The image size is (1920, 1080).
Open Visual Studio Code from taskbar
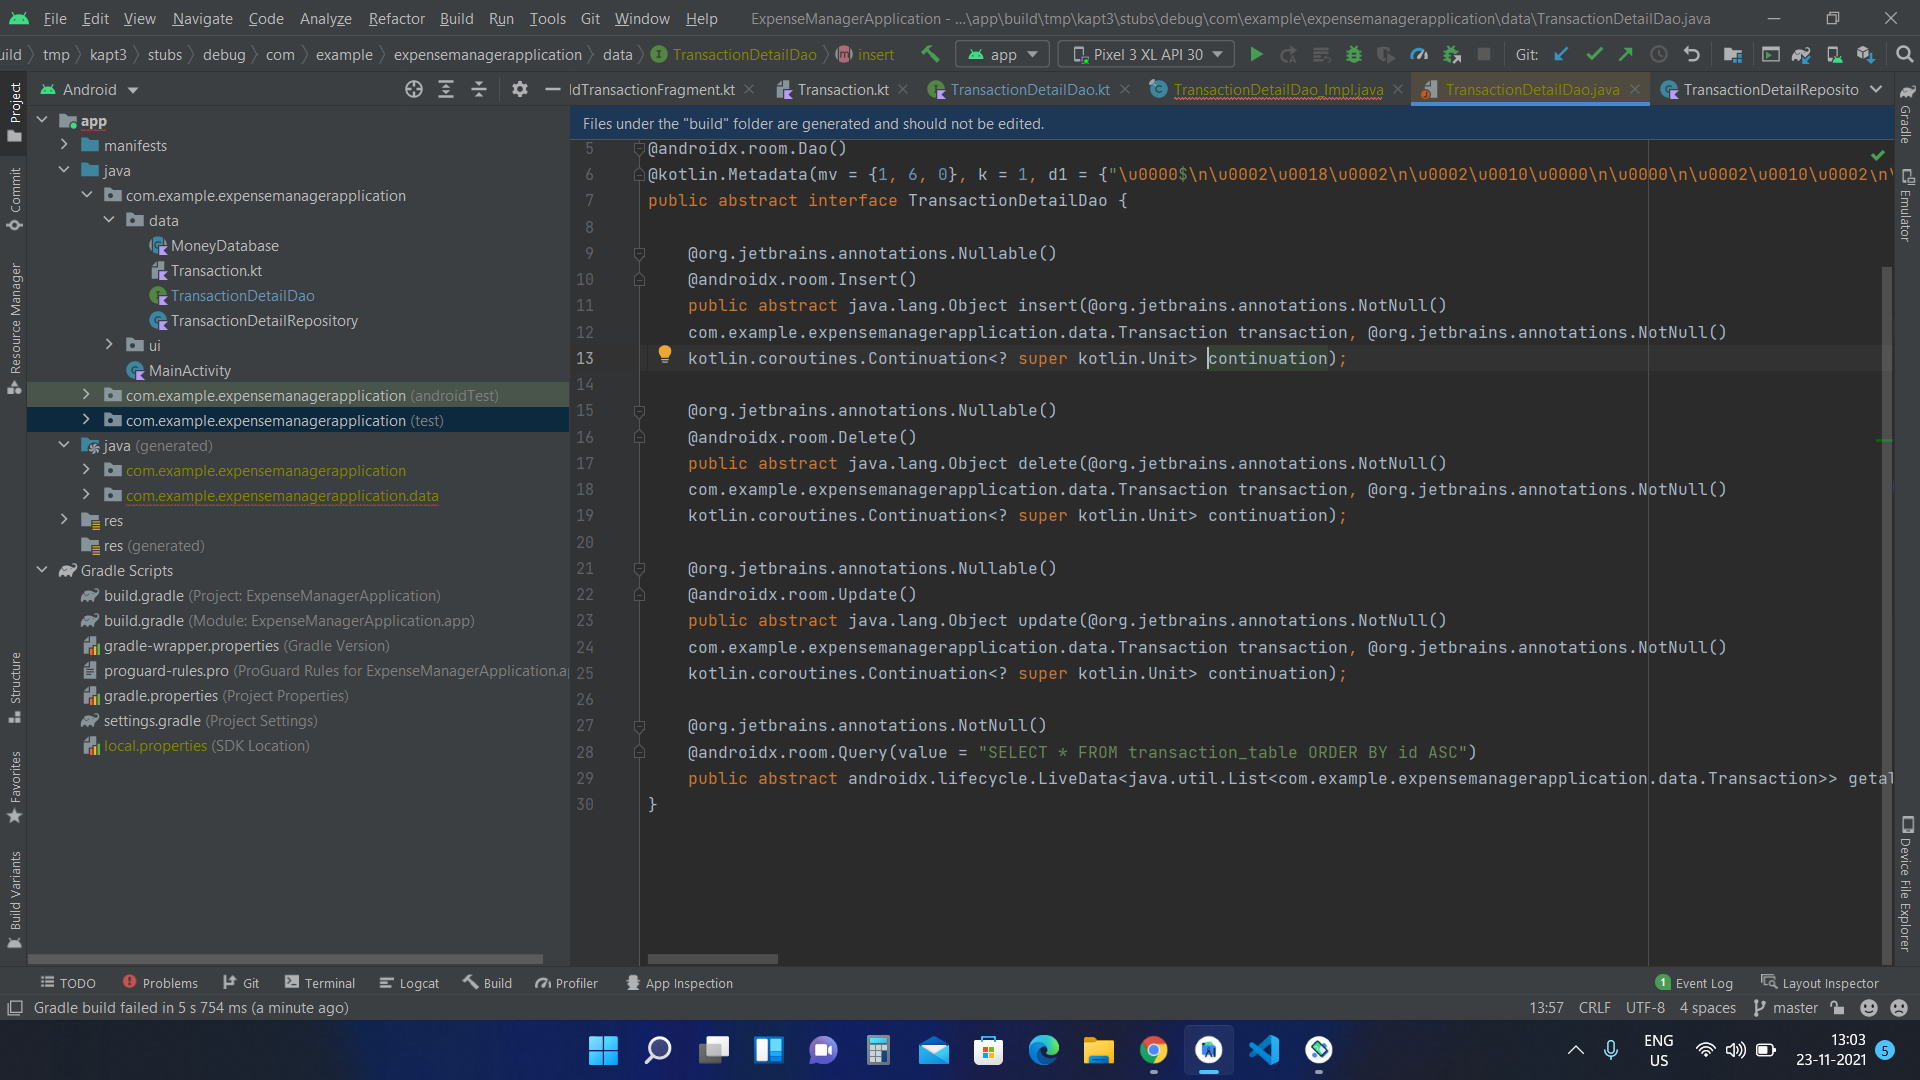tap(1264, 1050)
